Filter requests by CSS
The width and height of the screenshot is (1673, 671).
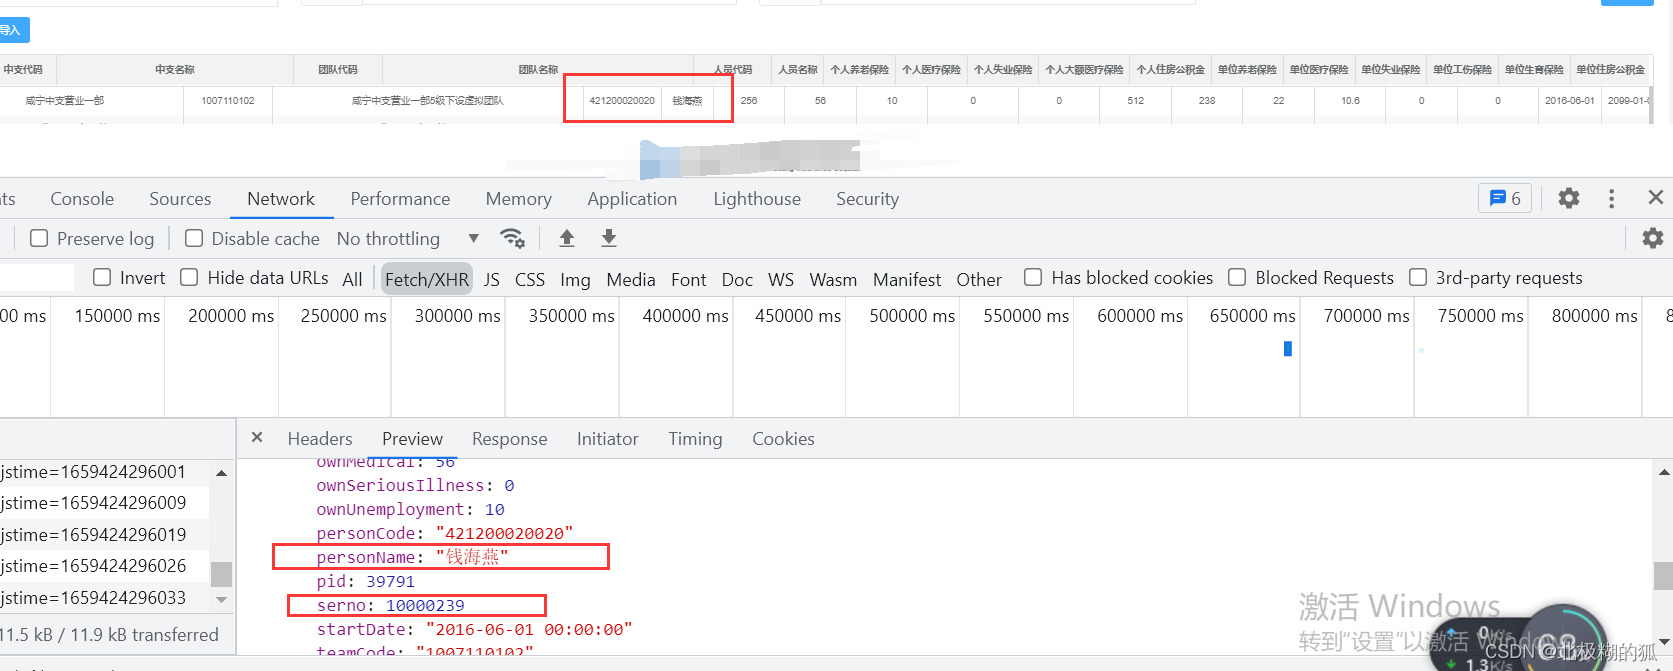pyautogui.click(x=530, y=279)
